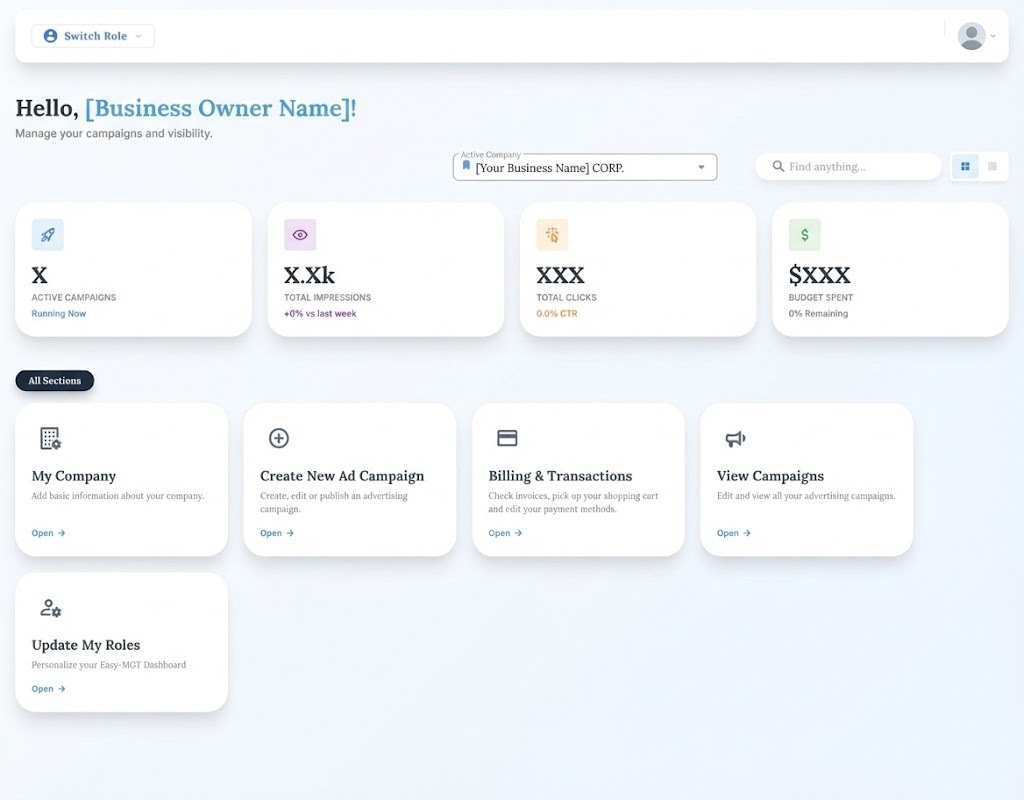Click the Find anything search field
Image resolution: width=1024 pixels, height=800 pixels.
855,167
